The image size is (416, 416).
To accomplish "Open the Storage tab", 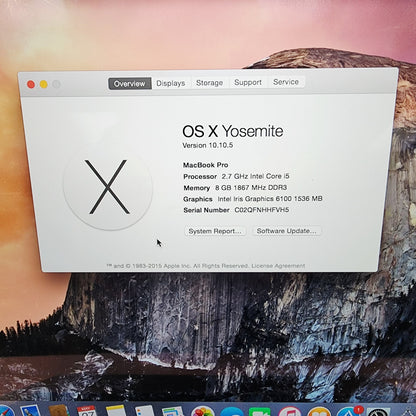I will tap(209, 83).
